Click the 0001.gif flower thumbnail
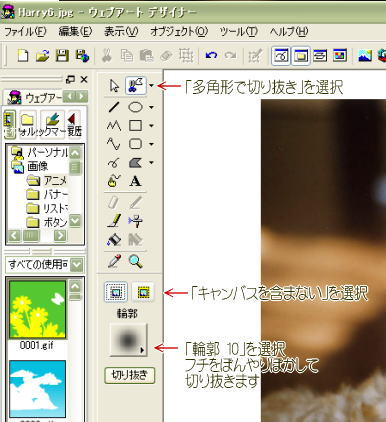The height and width of the screenshot is (422, 386). coord(37,310)
